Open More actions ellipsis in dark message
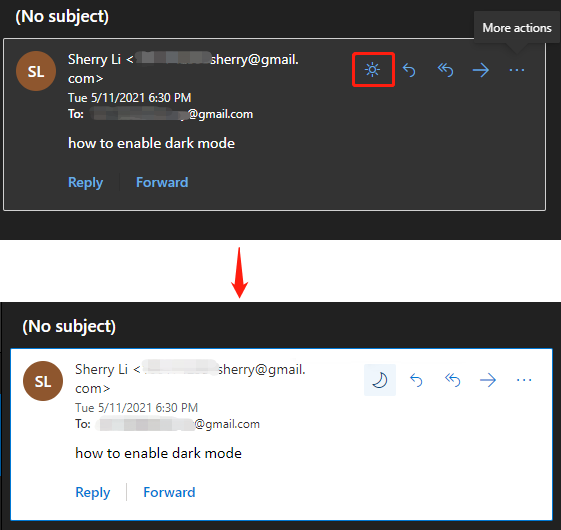 pos(517,70)
